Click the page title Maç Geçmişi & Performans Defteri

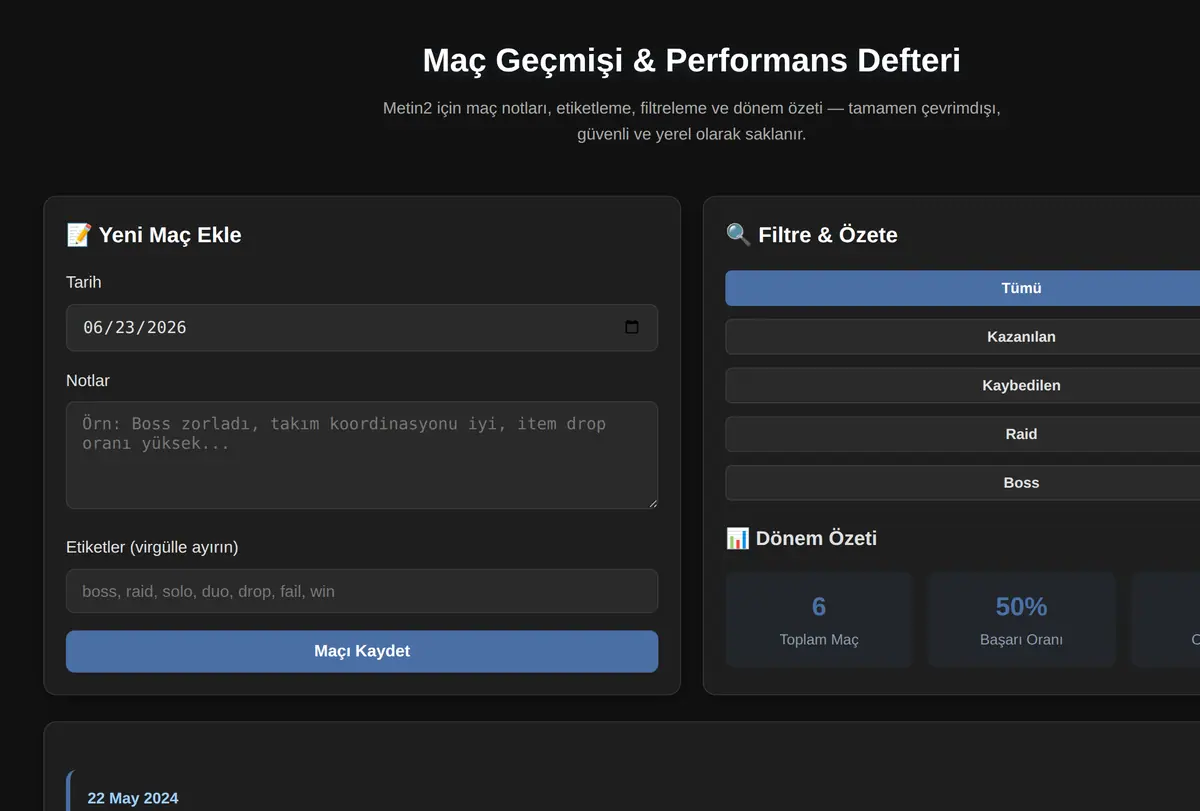point(691,60)
